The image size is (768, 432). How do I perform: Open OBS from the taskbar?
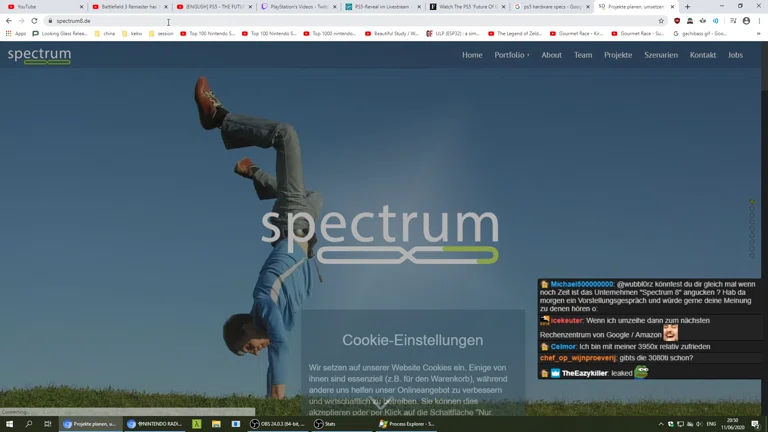click(x=276, y=424)
